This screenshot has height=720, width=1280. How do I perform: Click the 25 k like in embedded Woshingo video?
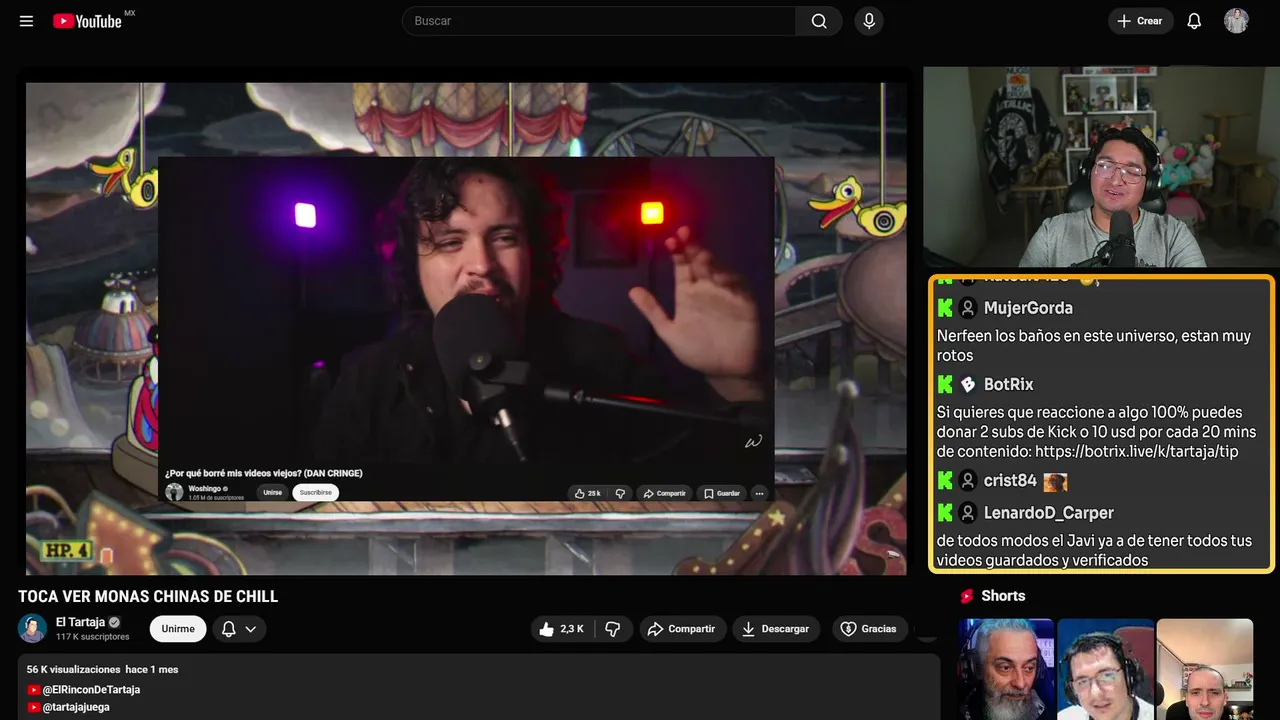[587, 493]
